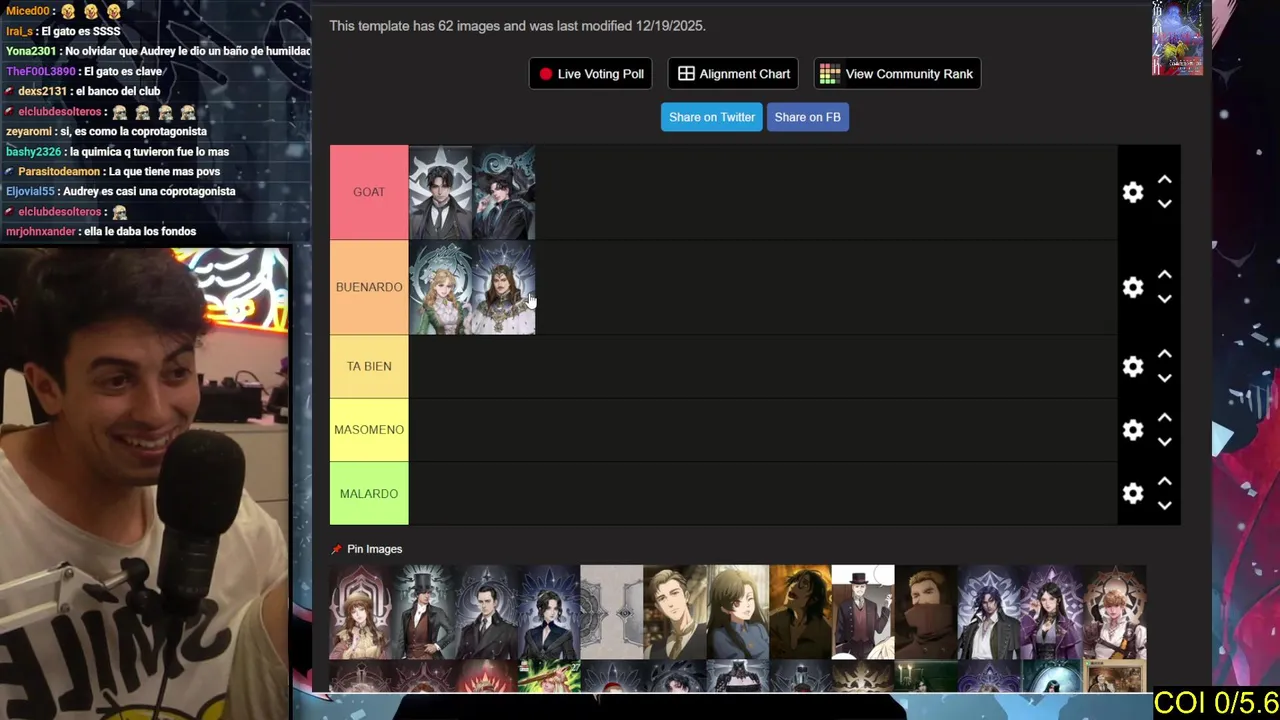Move the BUENARDO tier row down
1280x720 pixels.
1164,298
